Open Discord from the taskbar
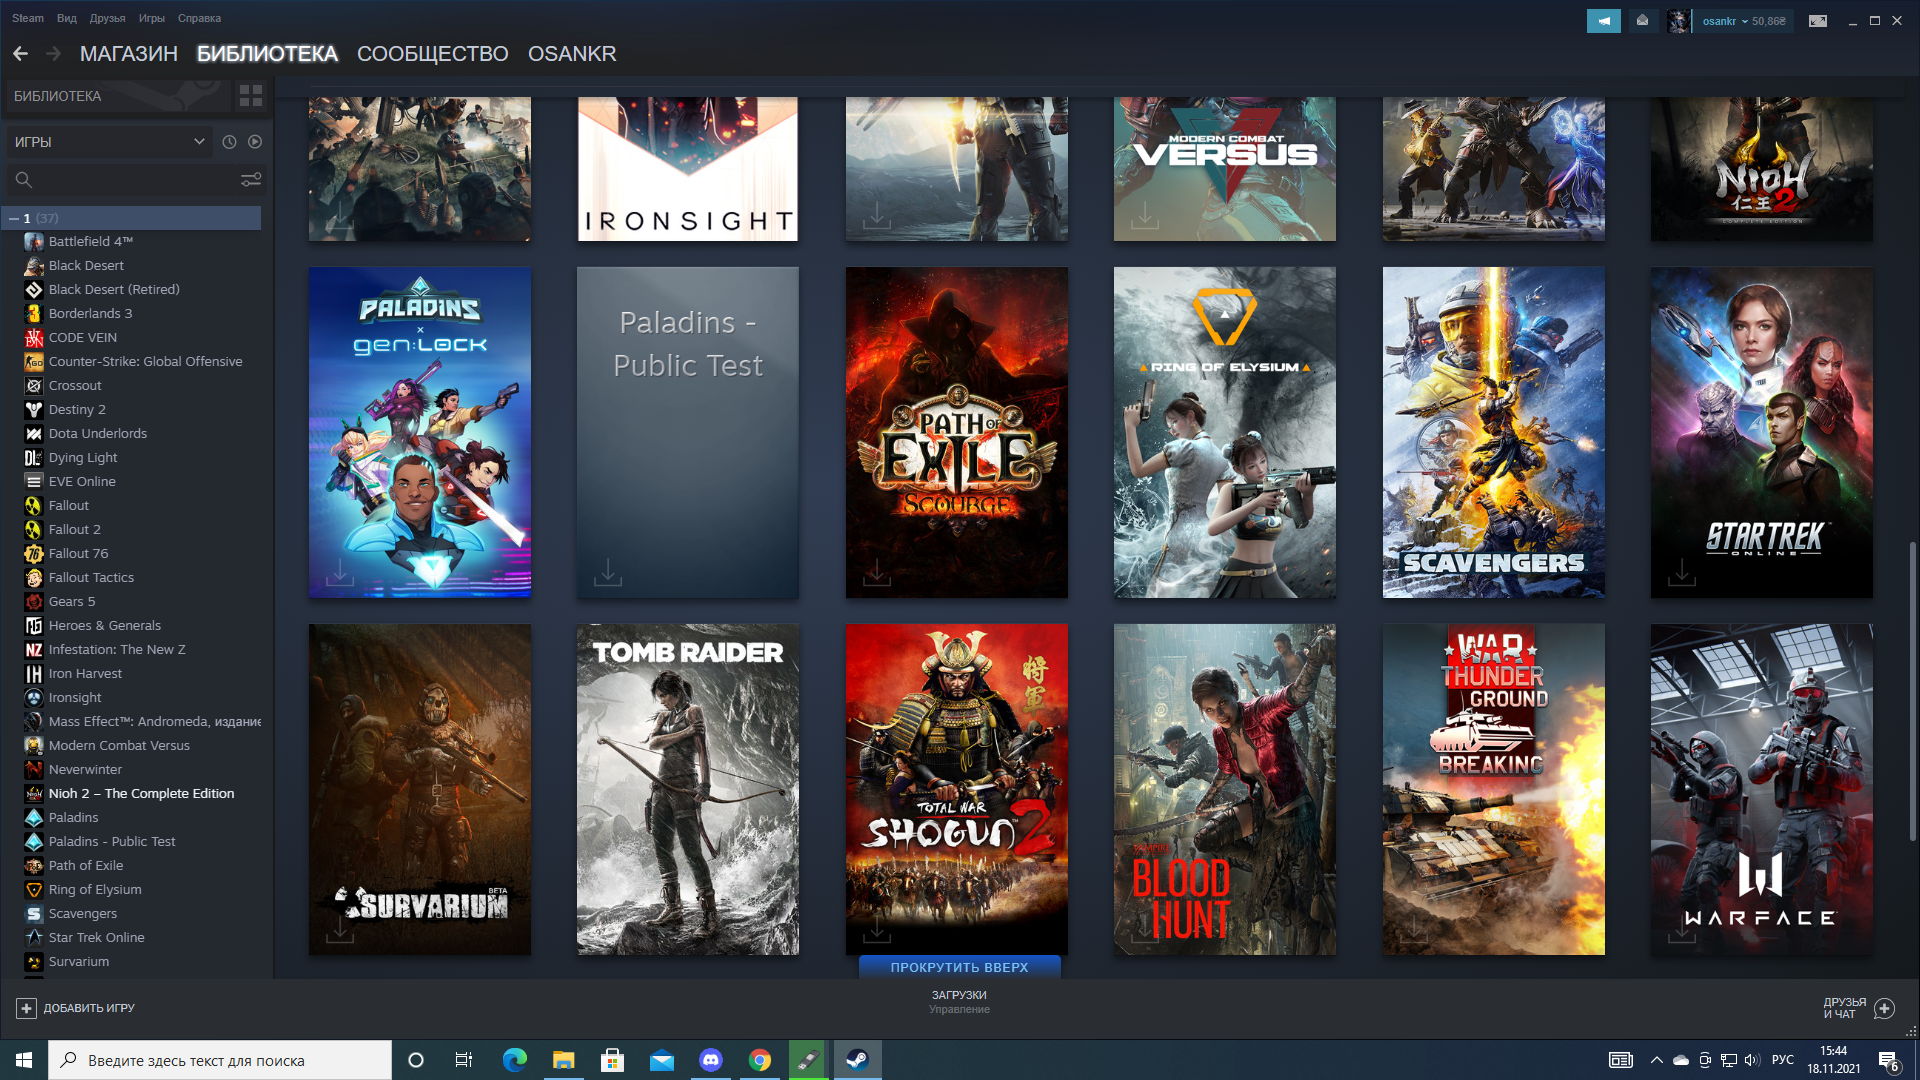Viewport: 1920px width, 1080px height. pos(711,1060)
